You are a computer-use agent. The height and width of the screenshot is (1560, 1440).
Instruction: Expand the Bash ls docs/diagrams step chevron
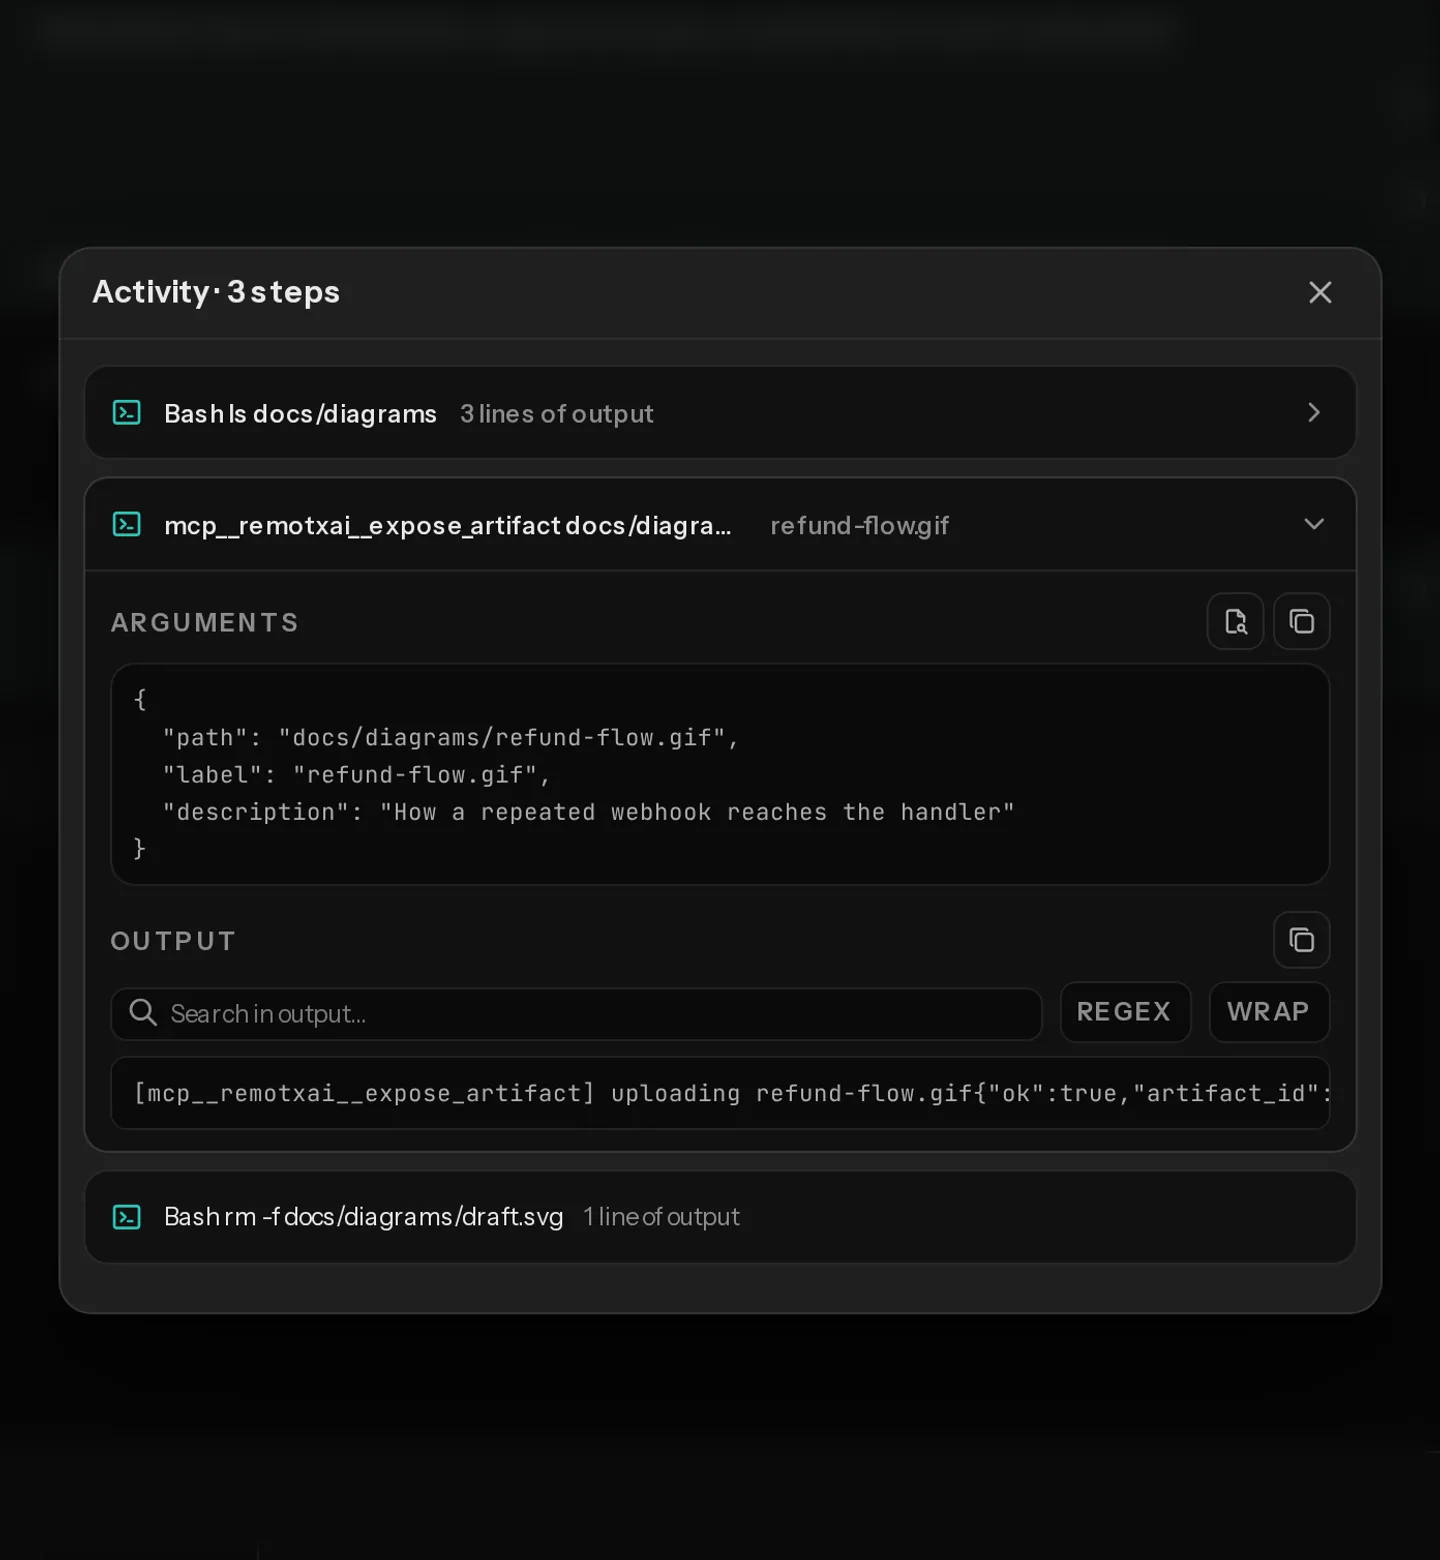pos(1314,413)
